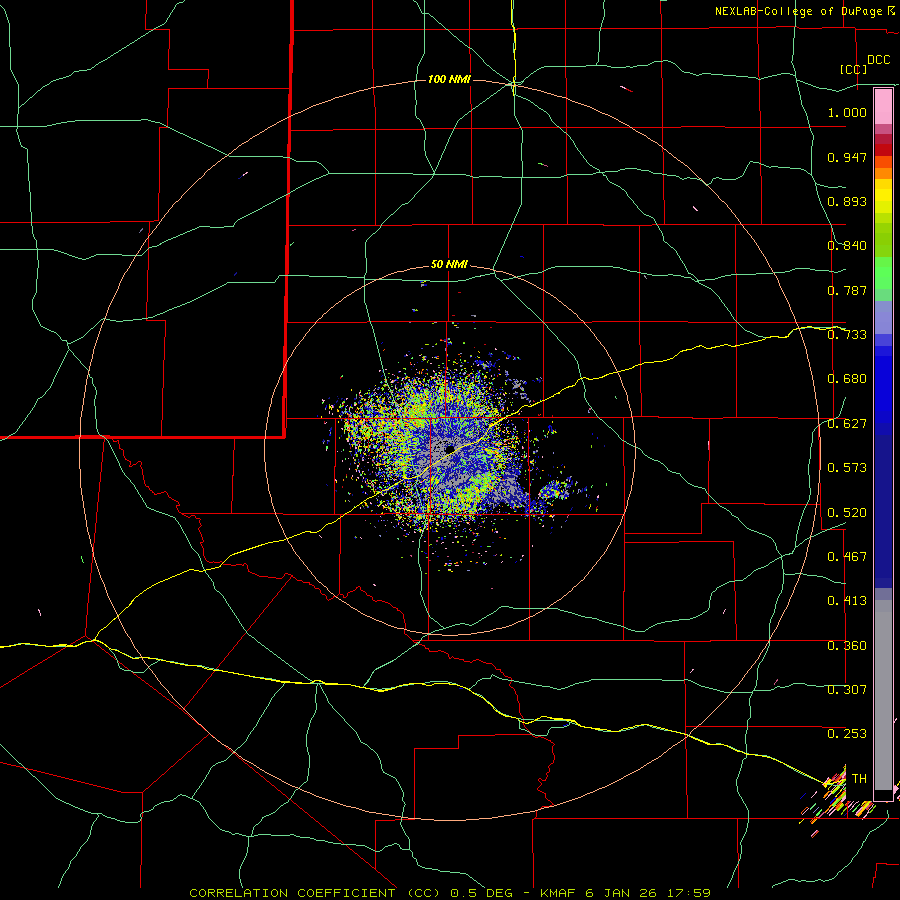The height and width of the screenshot is (900, 900).
Task: Pick the pink swatch at top of legend
Action: coord(883,106)
